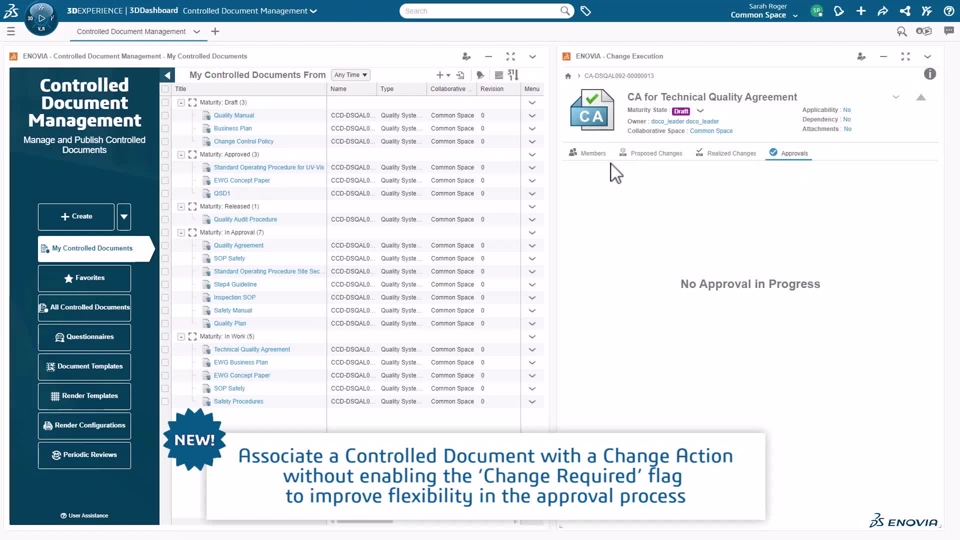Open row menu chevron for Quality Manual
Image resolution: width=960 pixels, height=540 pixels.
(532, 115)
